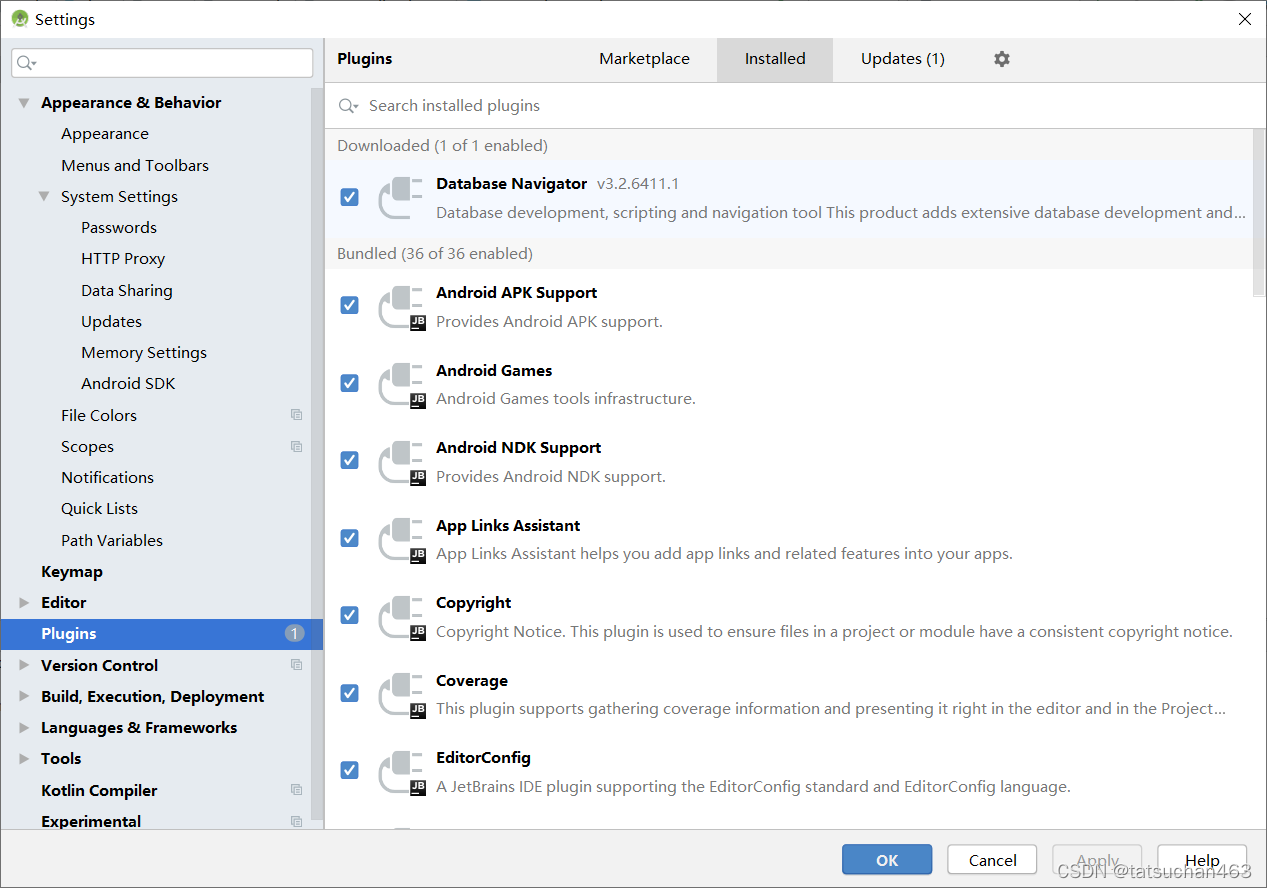Click the settings tree vertical scrollbar

click(x=317, y=454)
